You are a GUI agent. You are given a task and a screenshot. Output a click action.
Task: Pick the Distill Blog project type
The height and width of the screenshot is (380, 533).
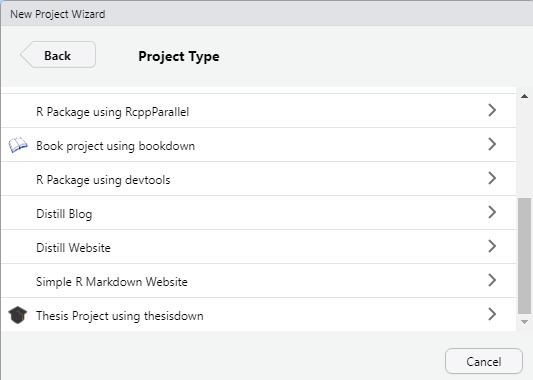258,213
